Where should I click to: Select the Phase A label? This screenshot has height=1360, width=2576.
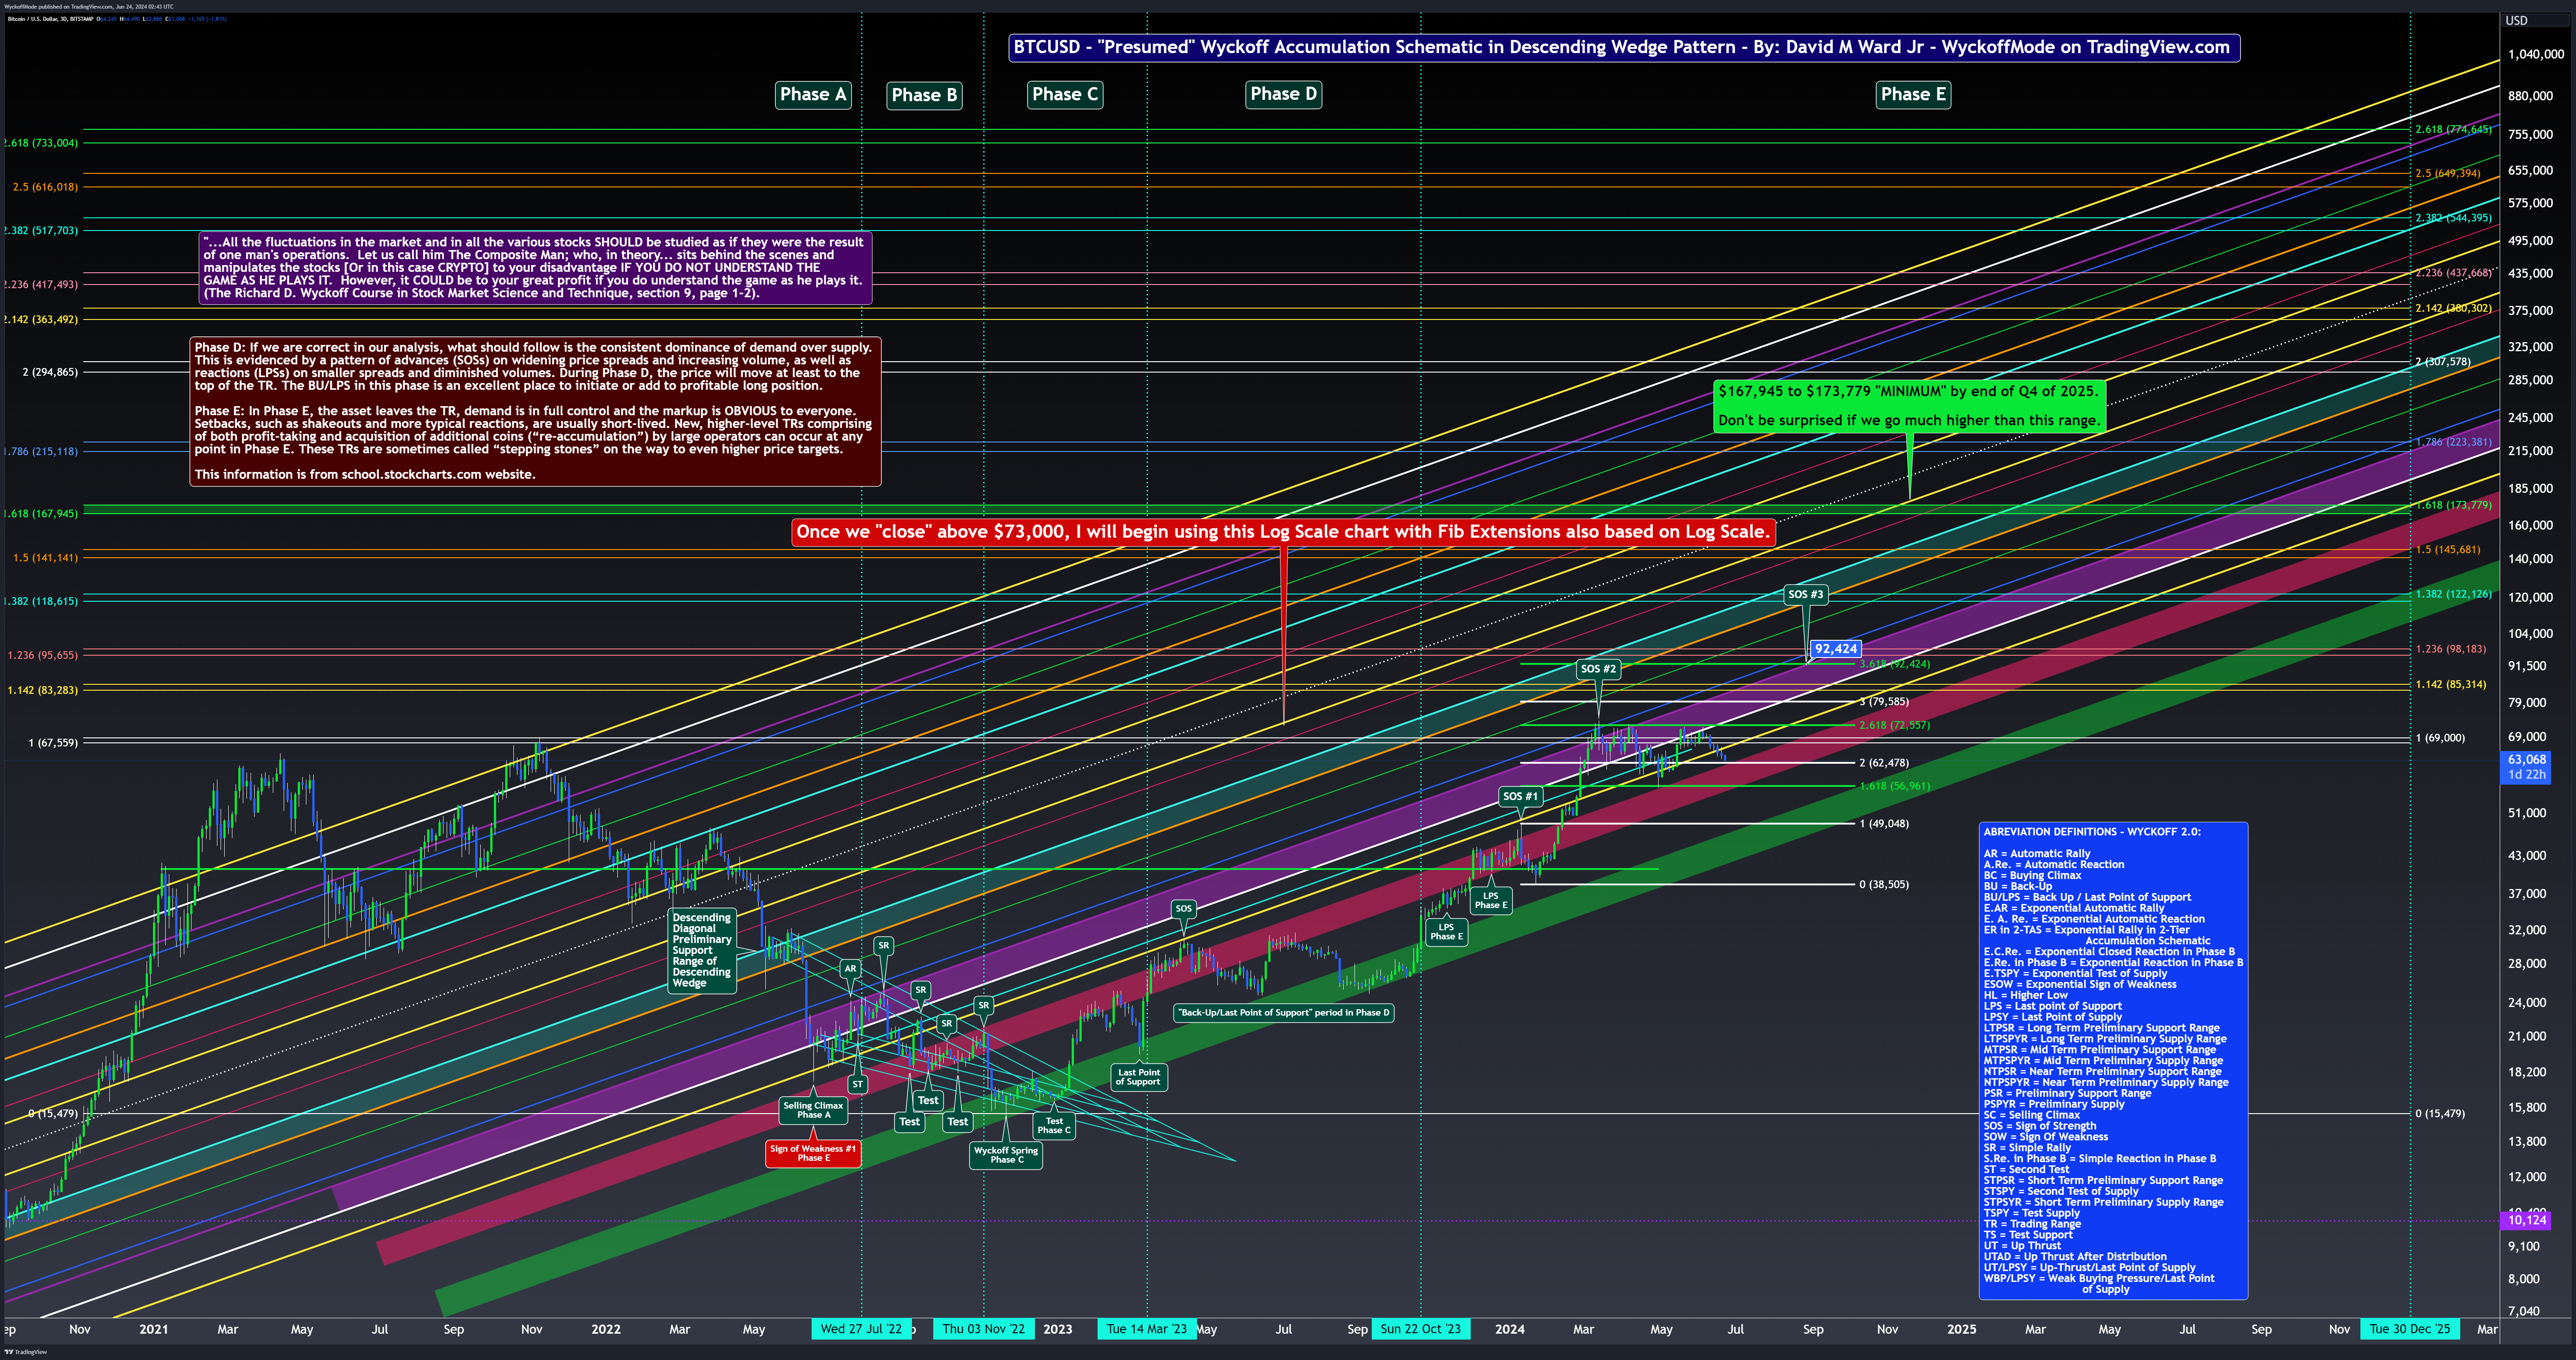tap(813, 95)
